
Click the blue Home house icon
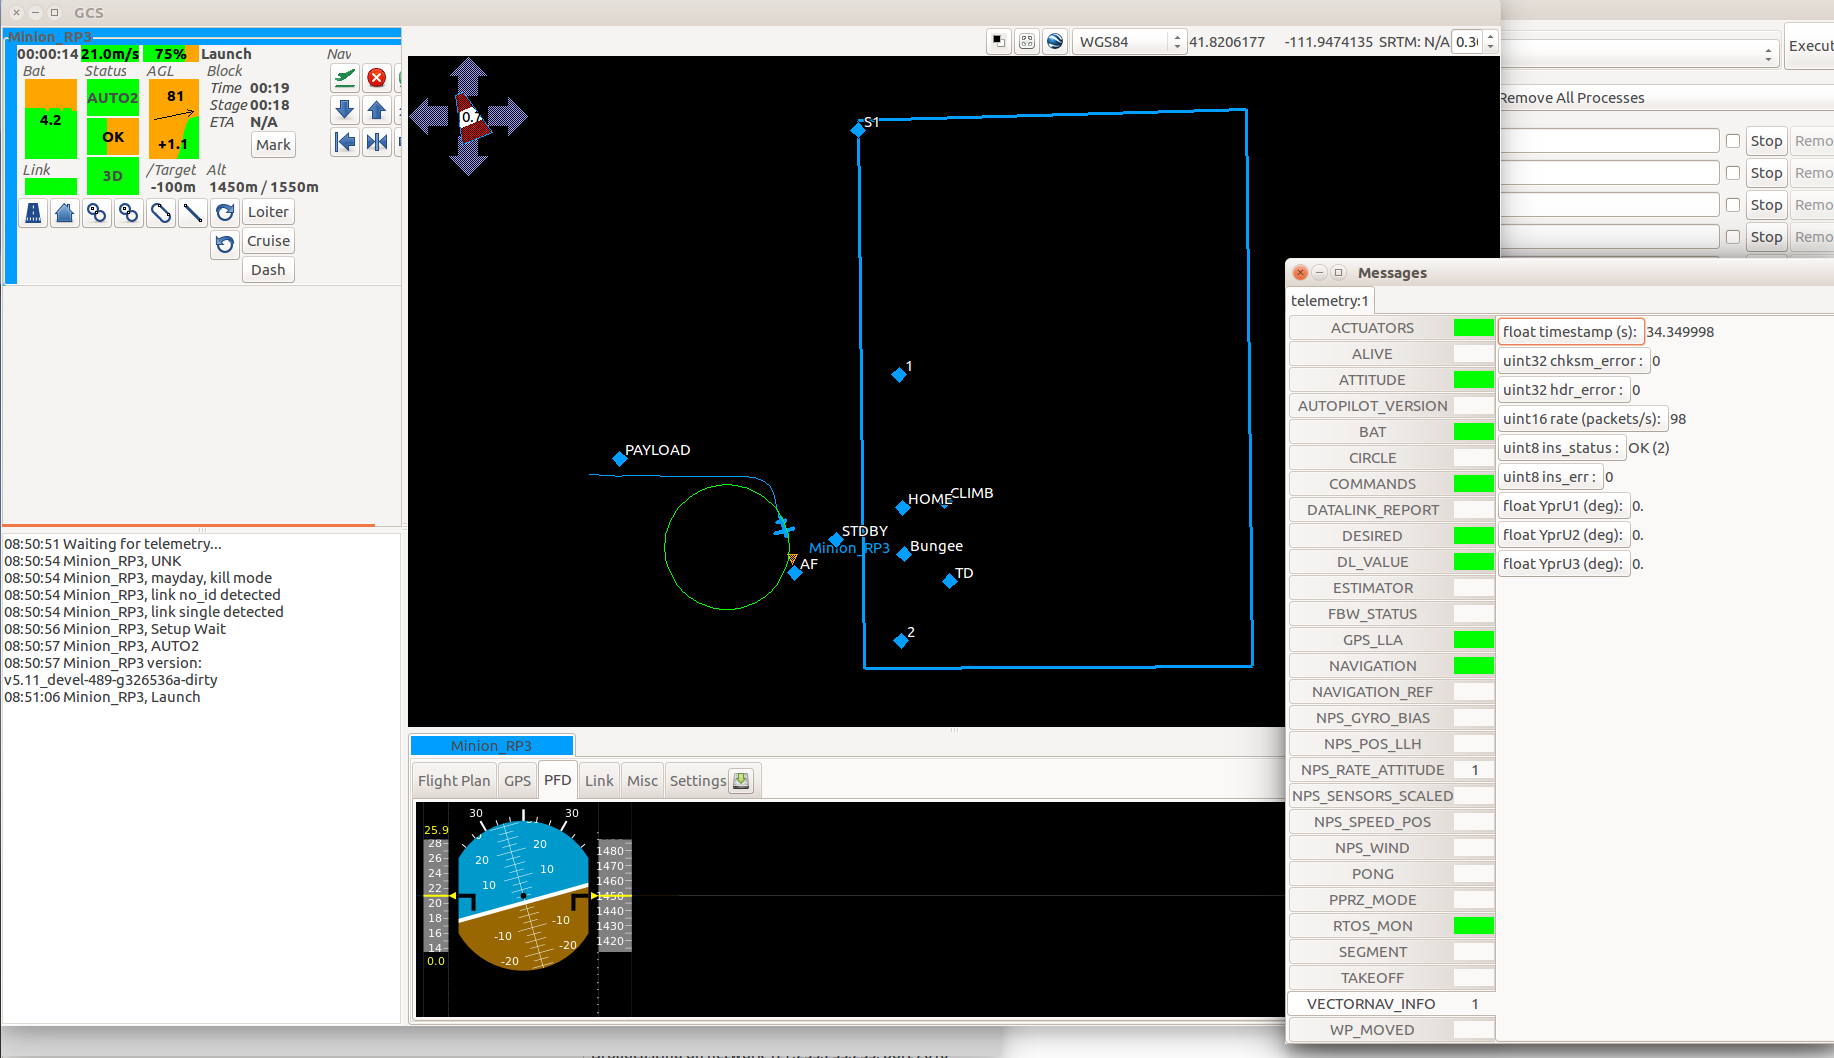(65, 213)
